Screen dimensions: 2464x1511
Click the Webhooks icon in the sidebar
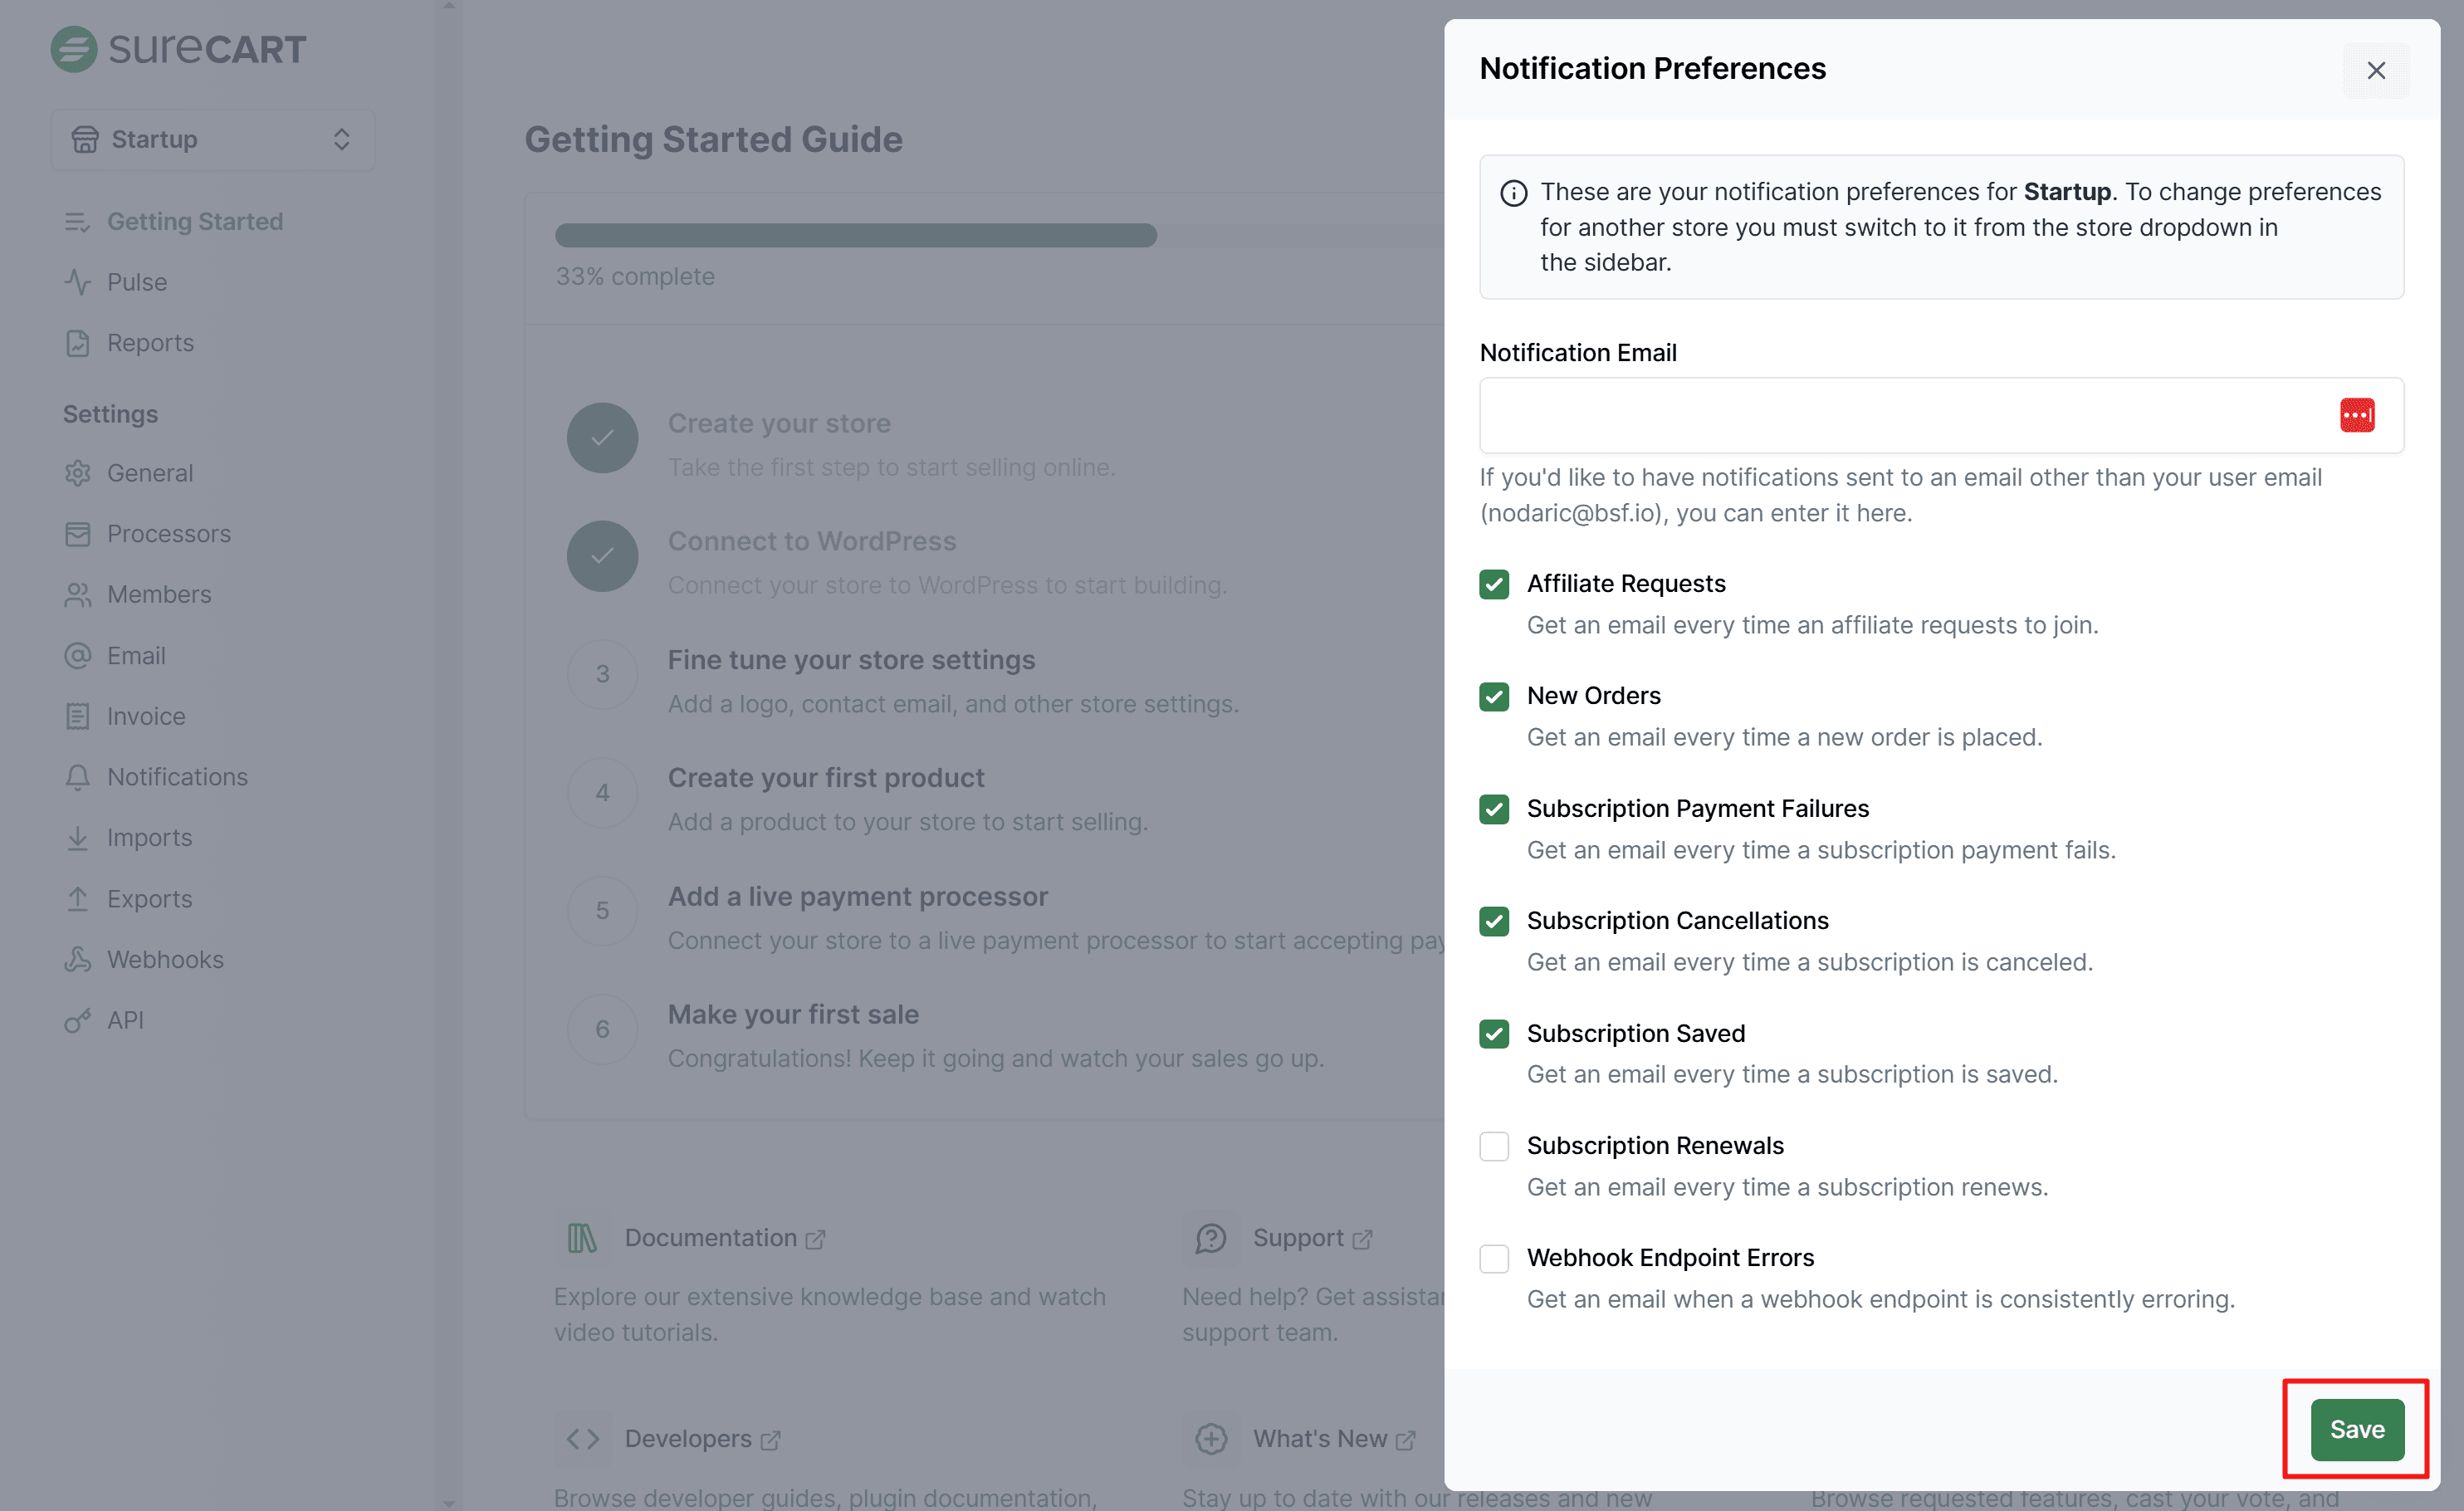(x=77, y=959)
